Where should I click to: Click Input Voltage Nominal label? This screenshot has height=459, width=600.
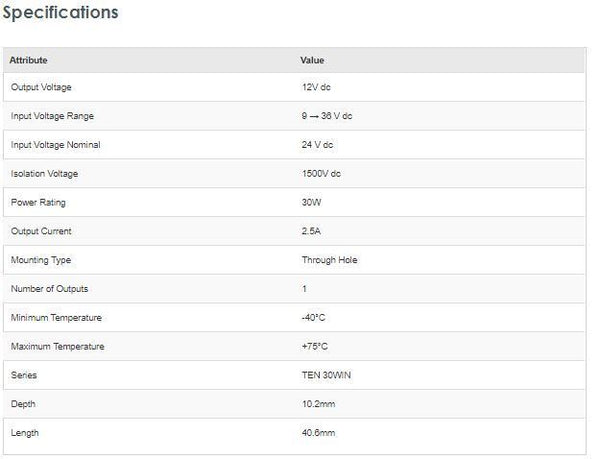pyautogui.click(x=55, y=145)
